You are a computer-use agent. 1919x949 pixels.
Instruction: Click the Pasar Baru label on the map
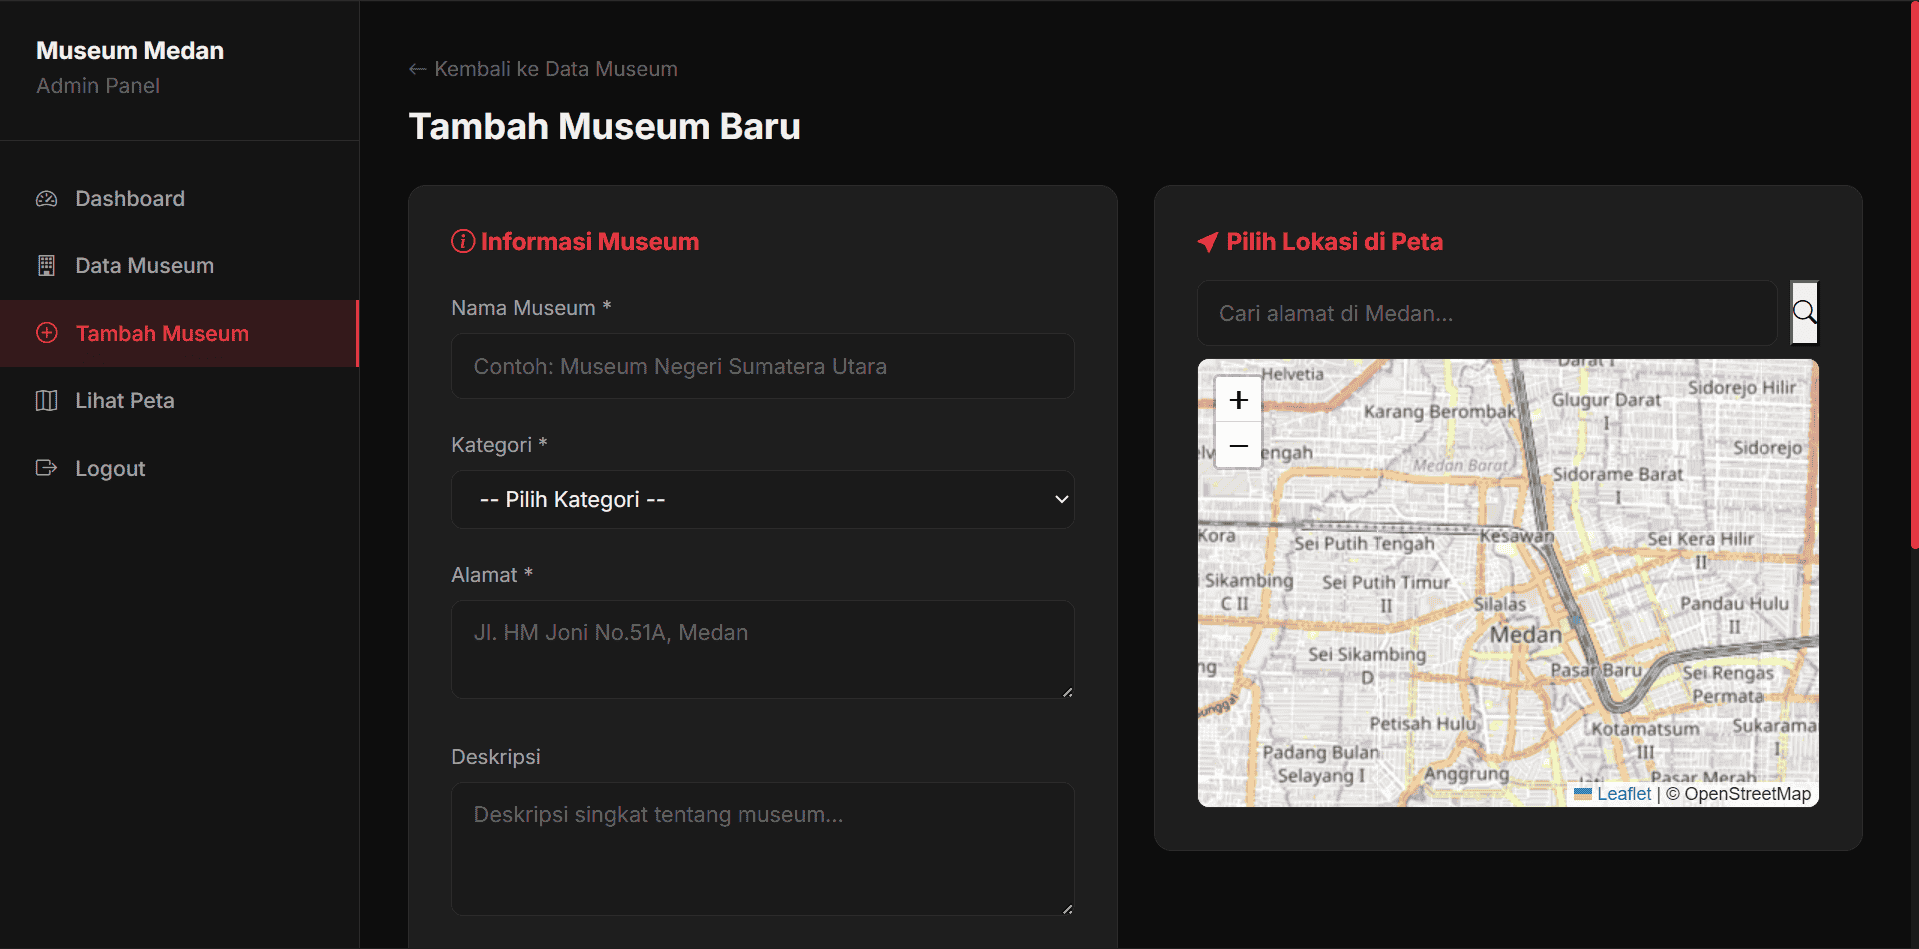[1596, 670]
